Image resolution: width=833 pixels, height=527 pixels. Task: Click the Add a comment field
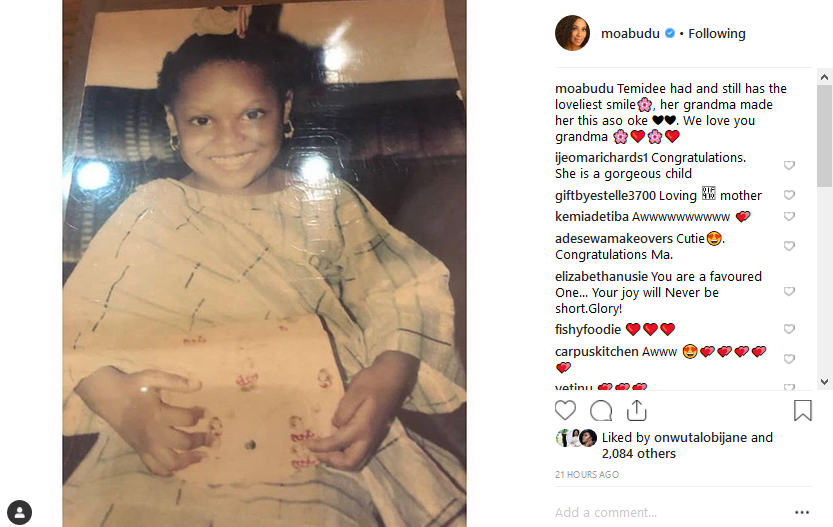tap(669, 513)
